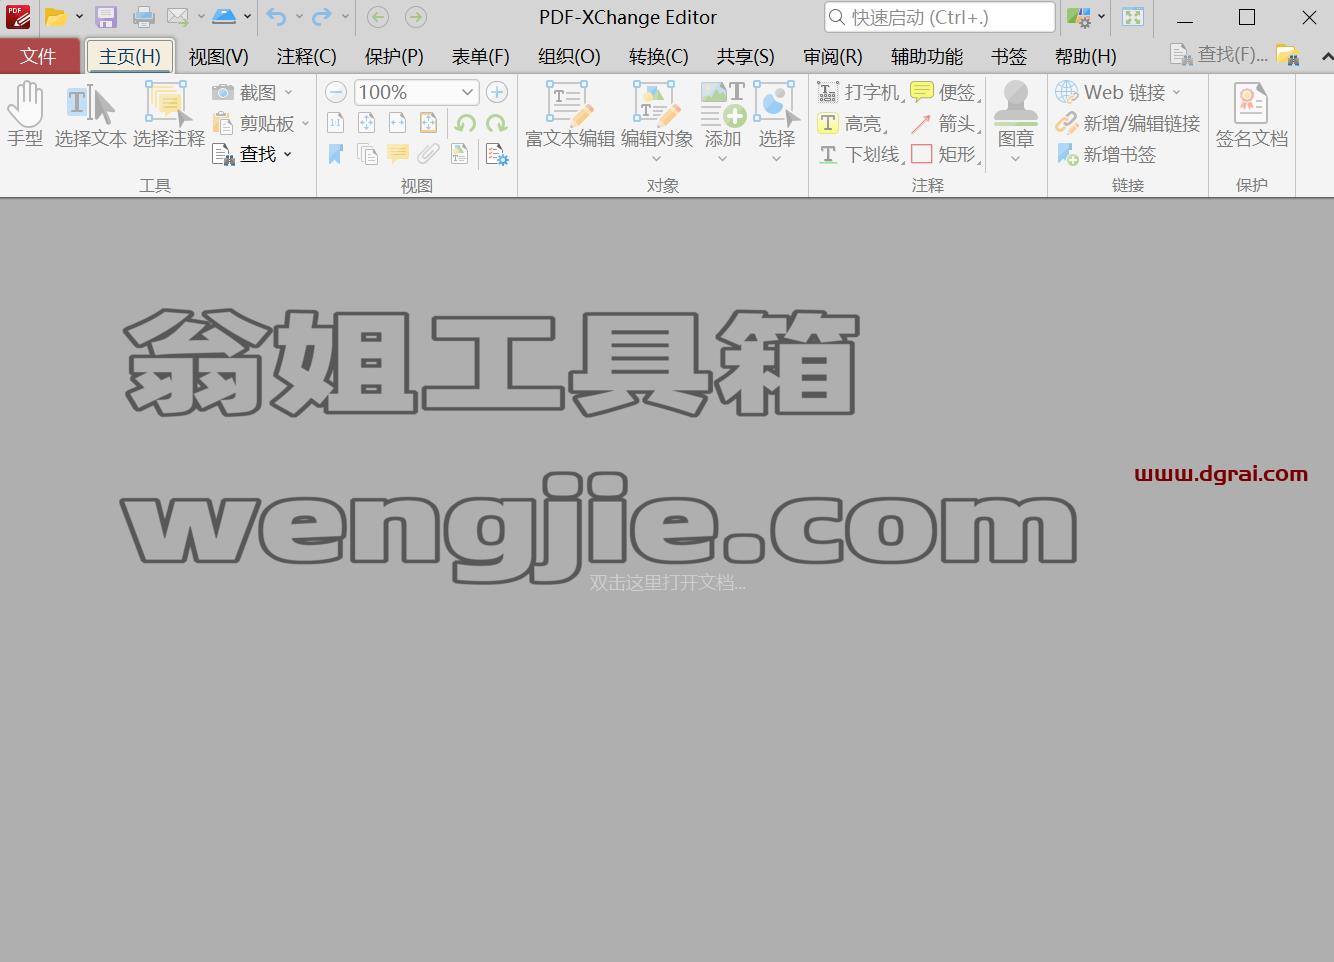Choose the Typewriter (打字机) tool

coord(860,93)
